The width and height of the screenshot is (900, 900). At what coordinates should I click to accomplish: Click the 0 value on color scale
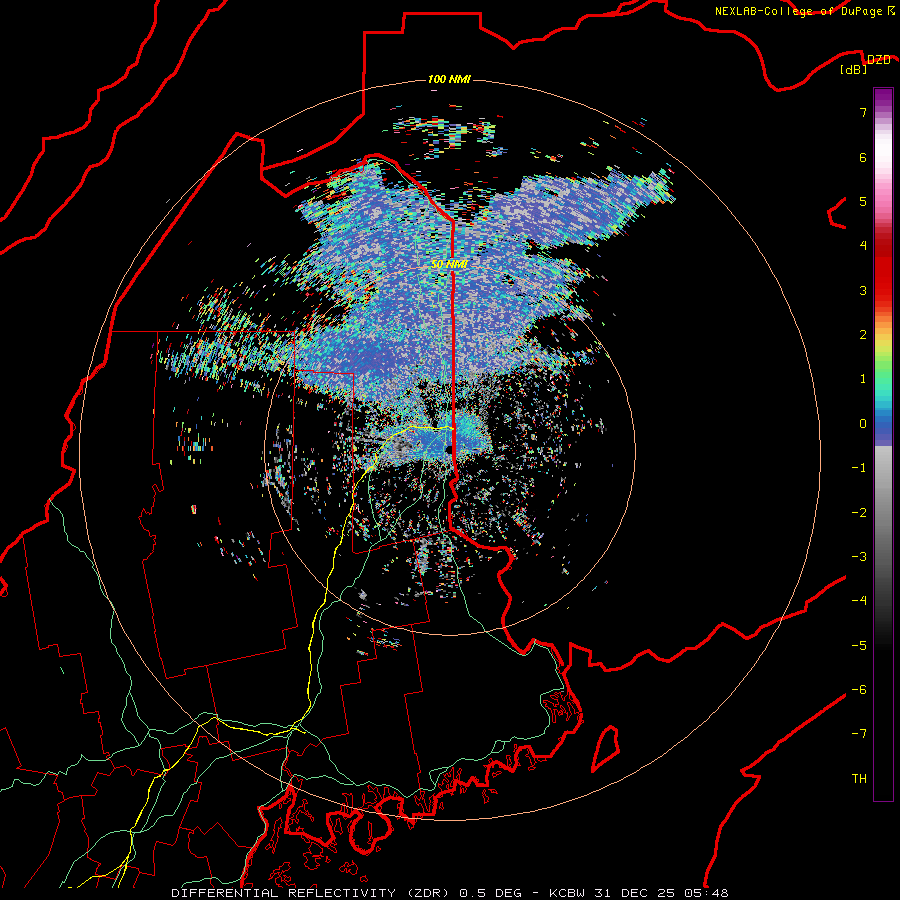863,424
